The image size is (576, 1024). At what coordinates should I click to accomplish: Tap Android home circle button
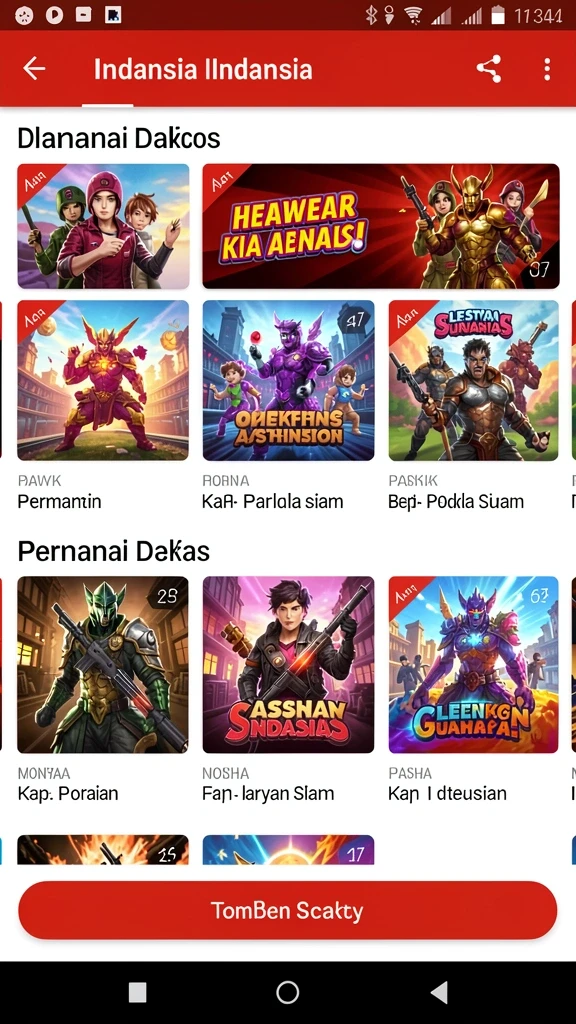tap(287, 993)
